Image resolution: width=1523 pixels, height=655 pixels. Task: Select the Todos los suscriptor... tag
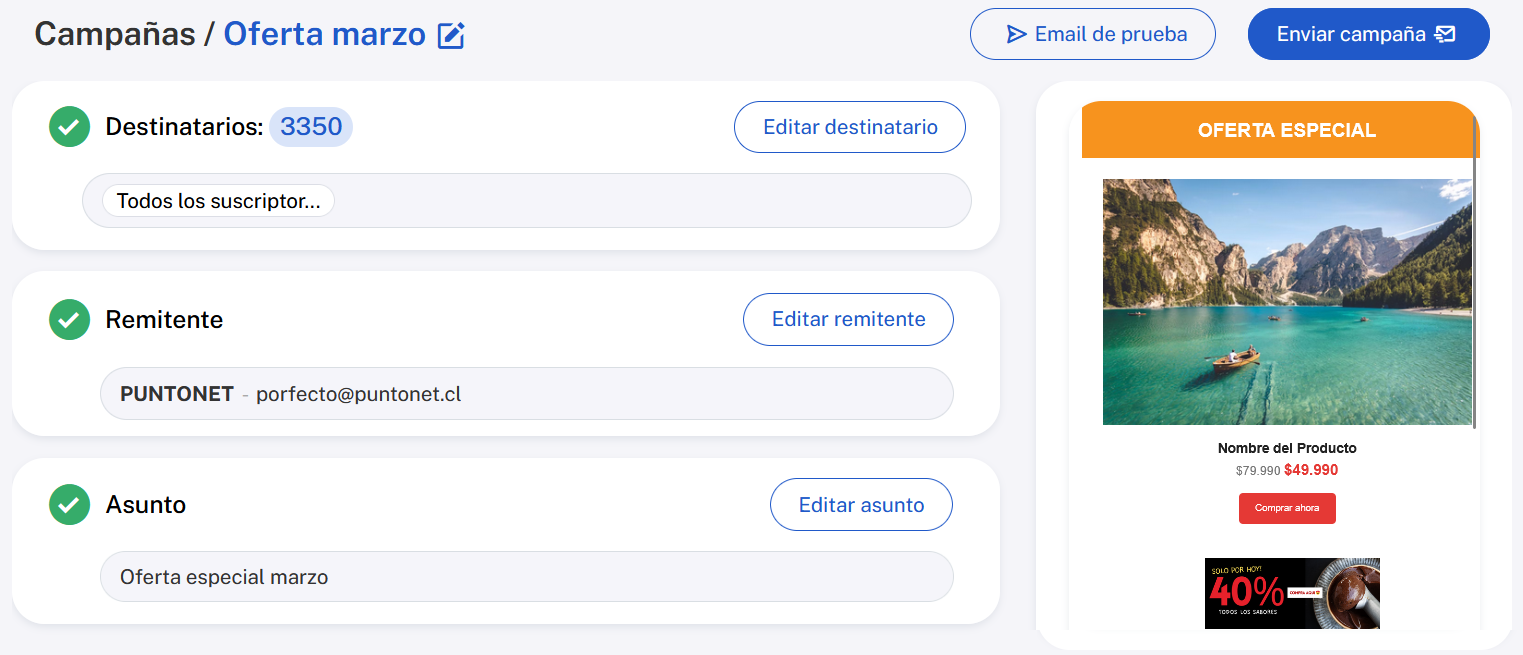point(218,201)
